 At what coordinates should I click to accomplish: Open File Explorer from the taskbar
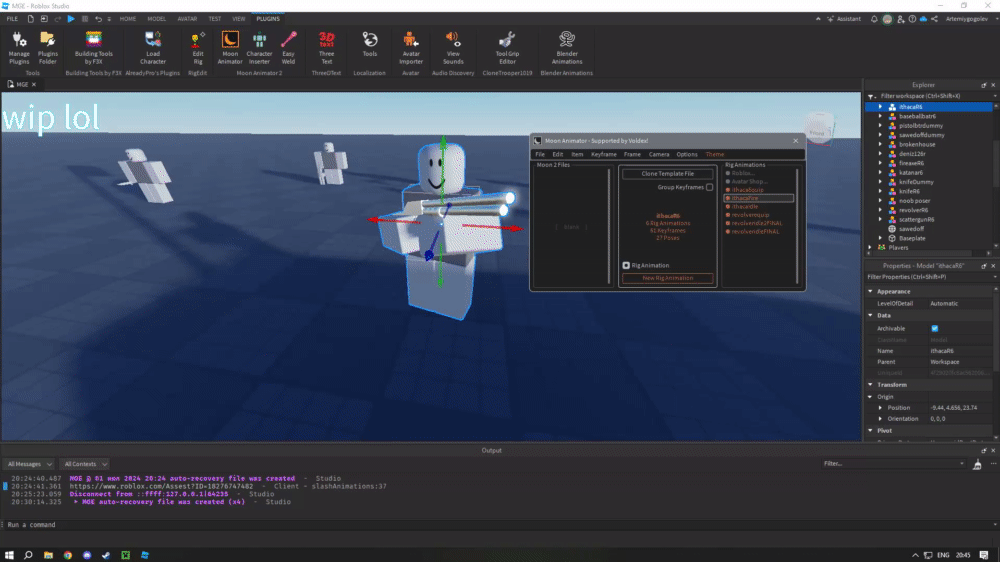click(x=48, y=555)
